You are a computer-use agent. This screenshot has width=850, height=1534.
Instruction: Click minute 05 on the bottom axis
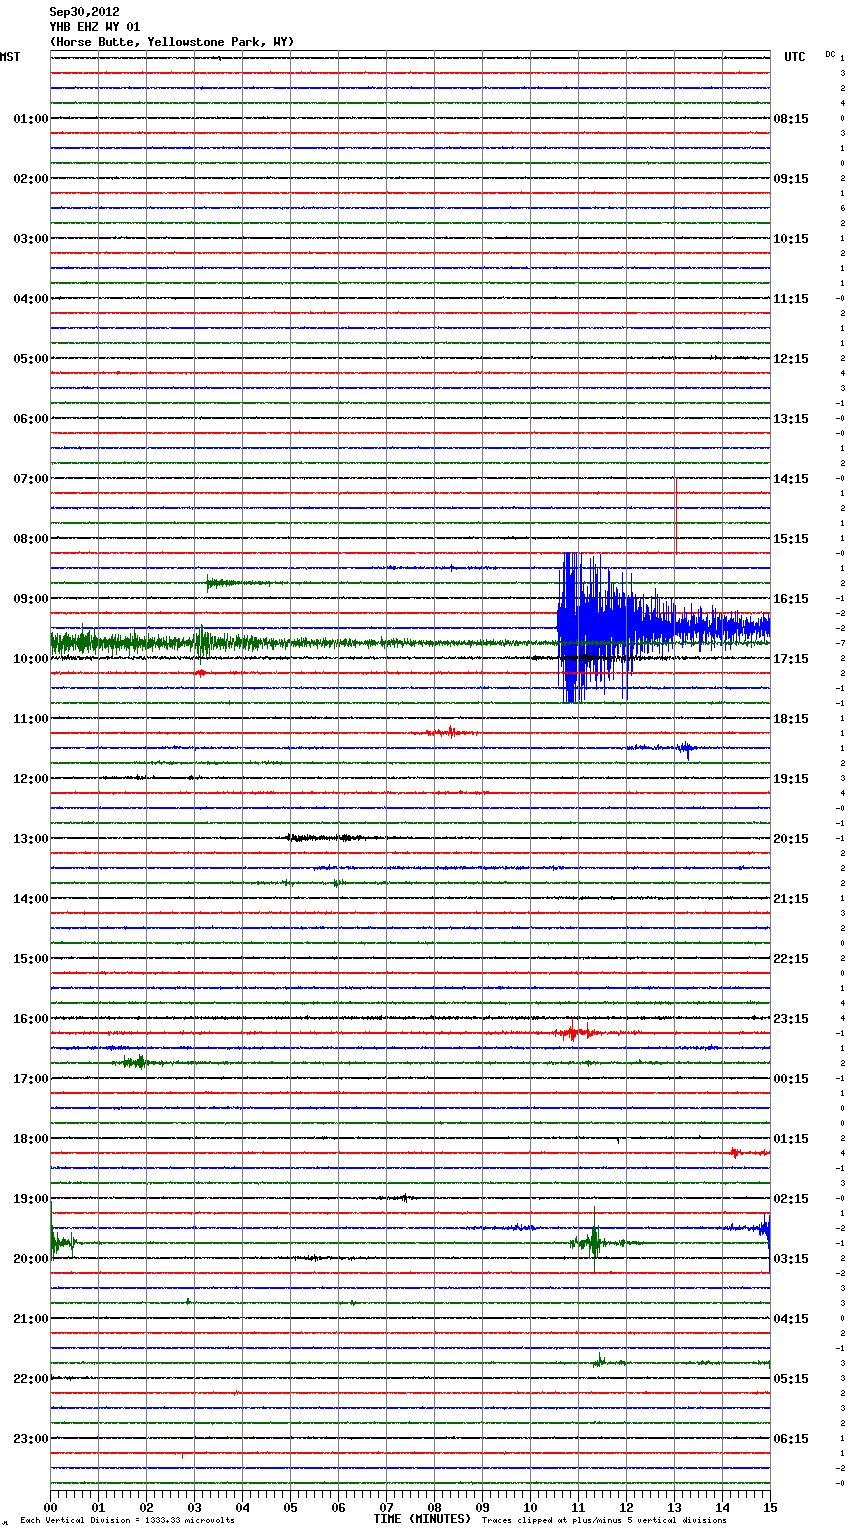pyautogui.click(x=290, y=1507)
